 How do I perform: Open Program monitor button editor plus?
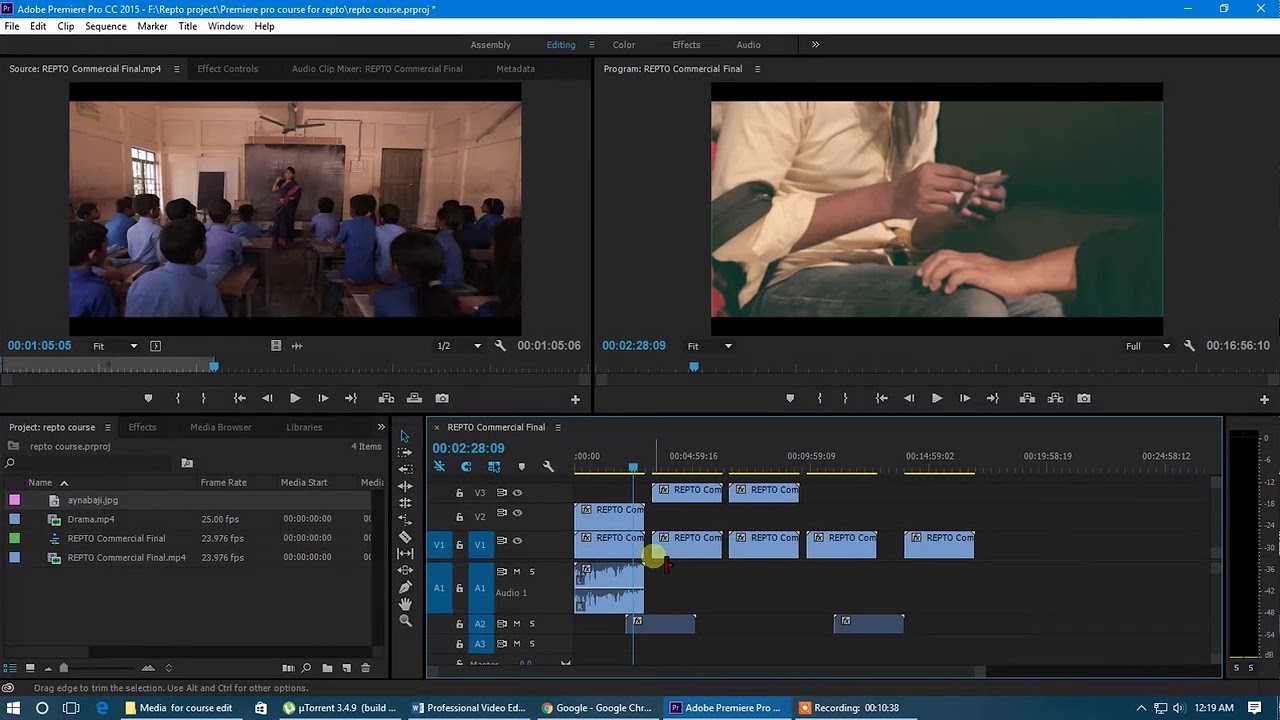[x=1264, y=399]
